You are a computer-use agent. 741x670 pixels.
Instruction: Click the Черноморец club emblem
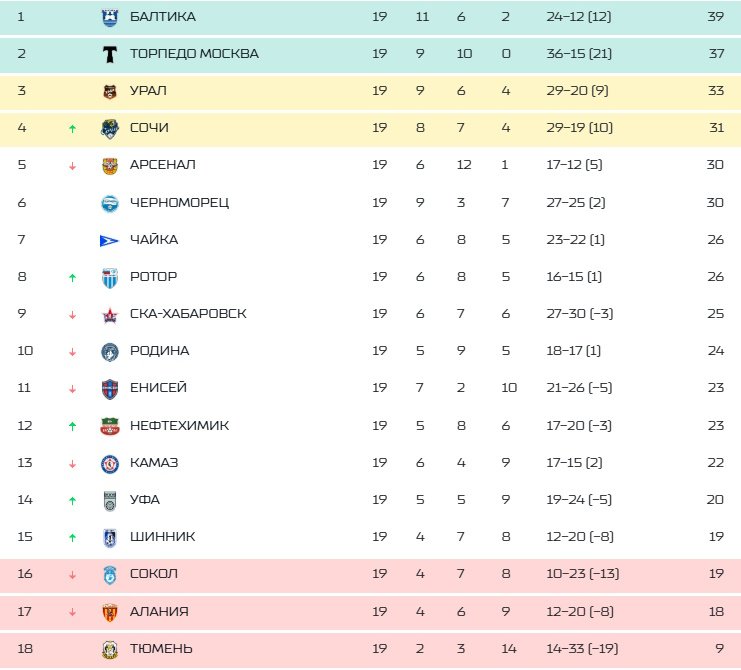tap(110, 202)
